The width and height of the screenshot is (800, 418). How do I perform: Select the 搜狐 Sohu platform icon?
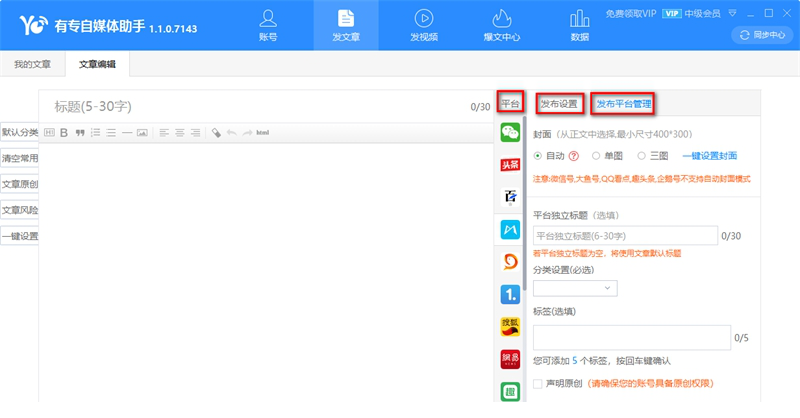pyautogui.click(x=510, y=327)
